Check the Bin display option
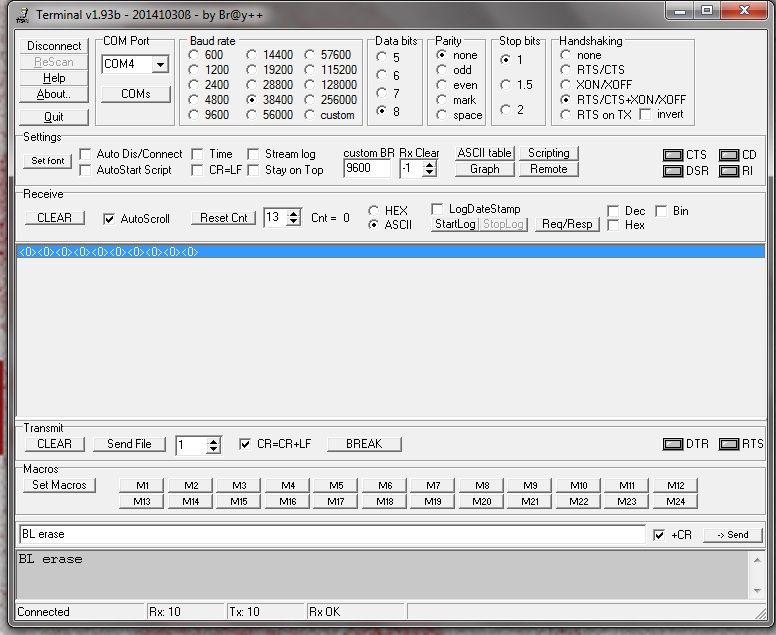776x635 pixels. (x=661, y=211)
